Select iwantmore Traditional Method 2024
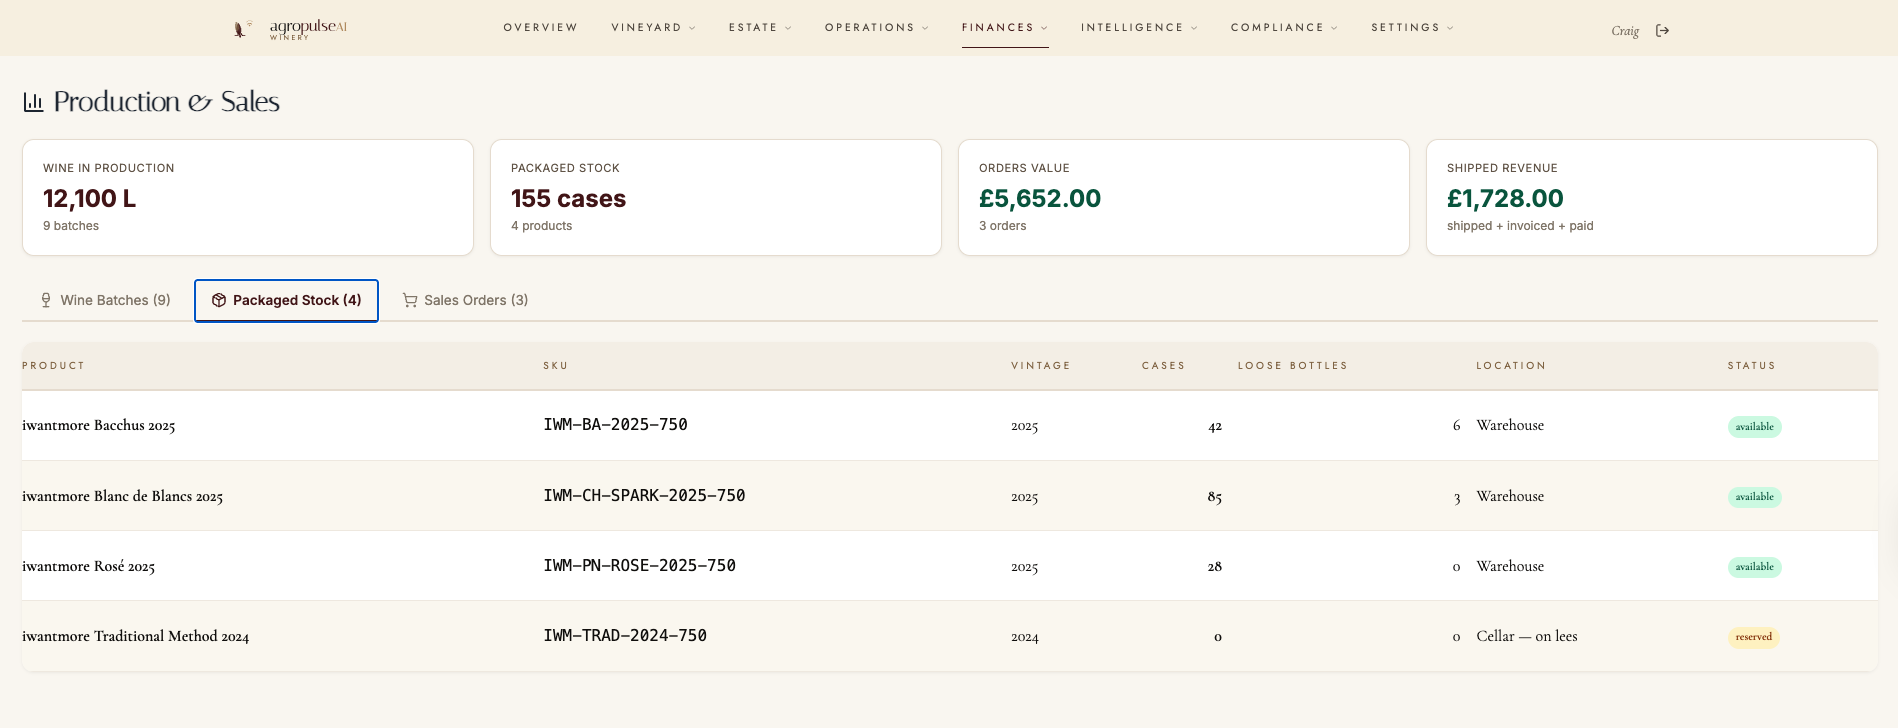Screen dimensions: 1898x728 136,637
